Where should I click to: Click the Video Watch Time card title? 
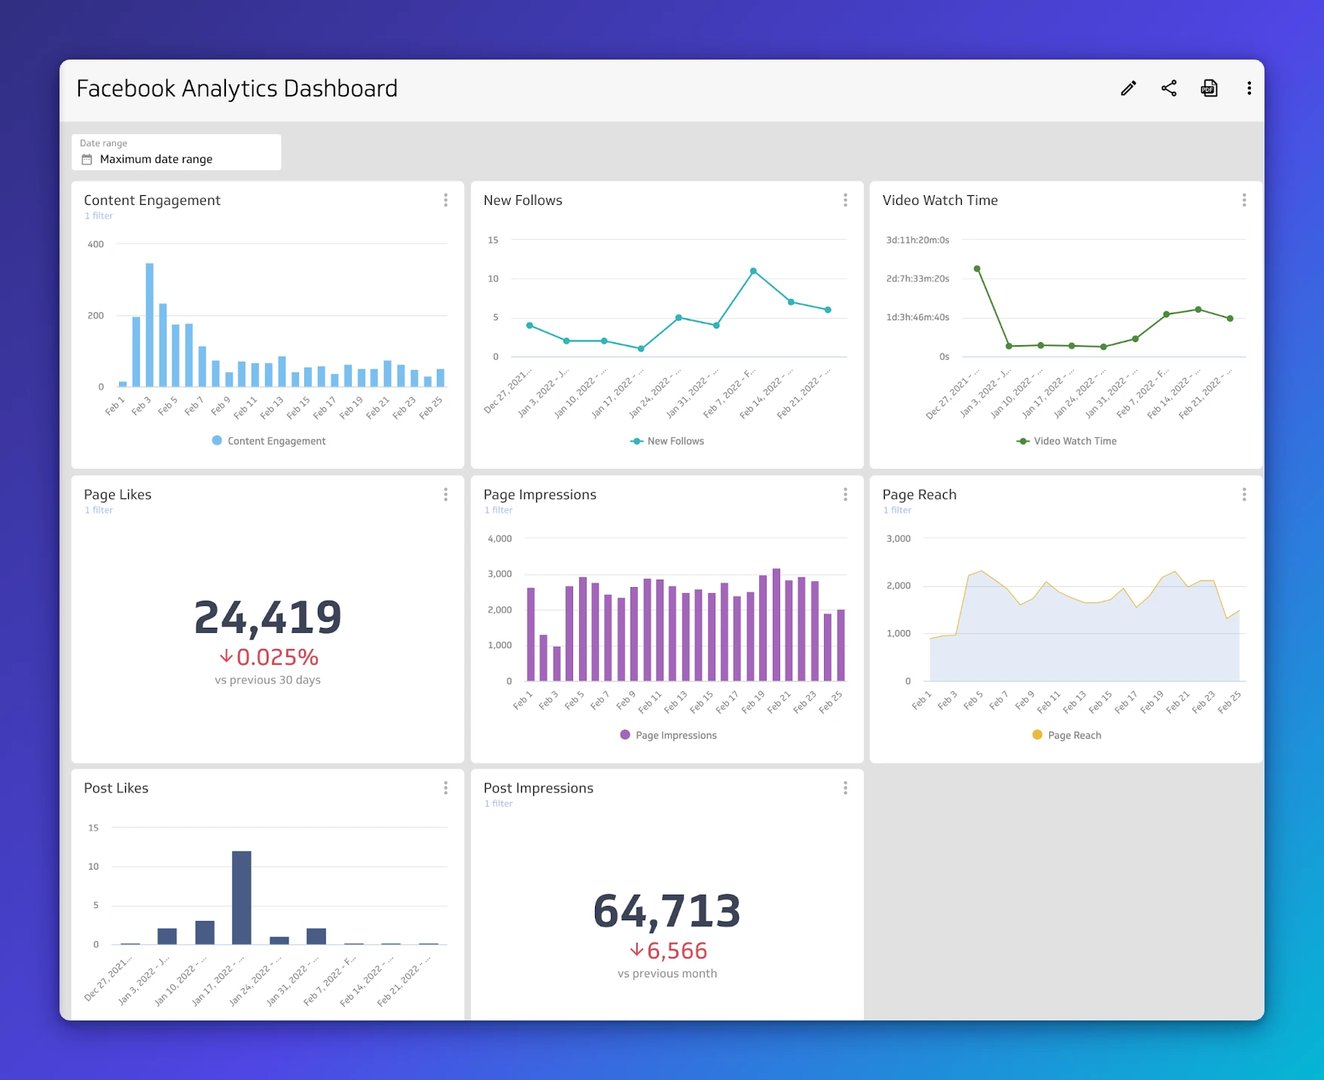[940, 200]
